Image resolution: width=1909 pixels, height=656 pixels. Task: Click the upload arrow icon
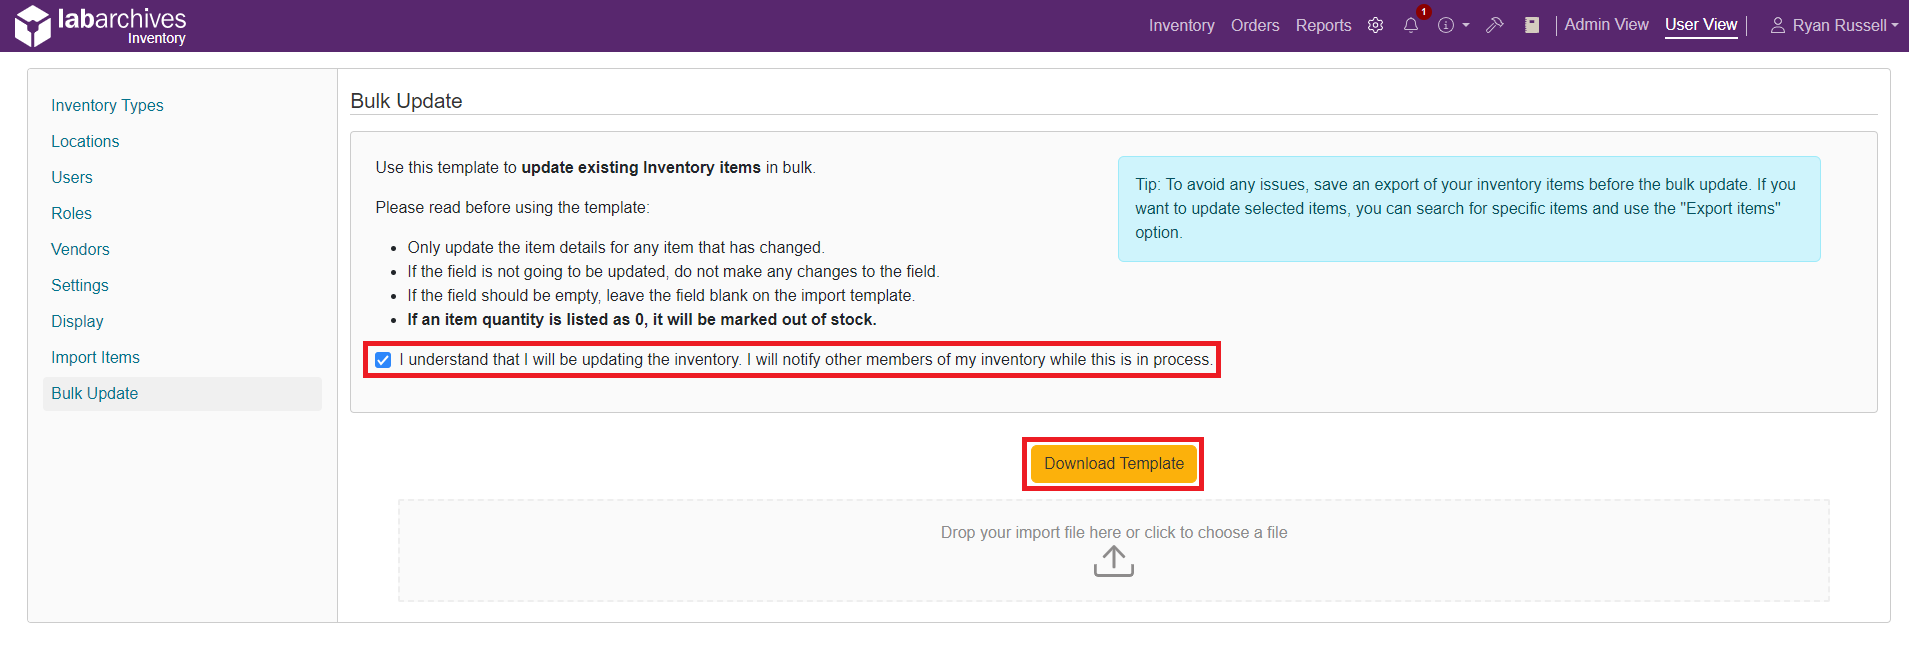point(1113,561)
